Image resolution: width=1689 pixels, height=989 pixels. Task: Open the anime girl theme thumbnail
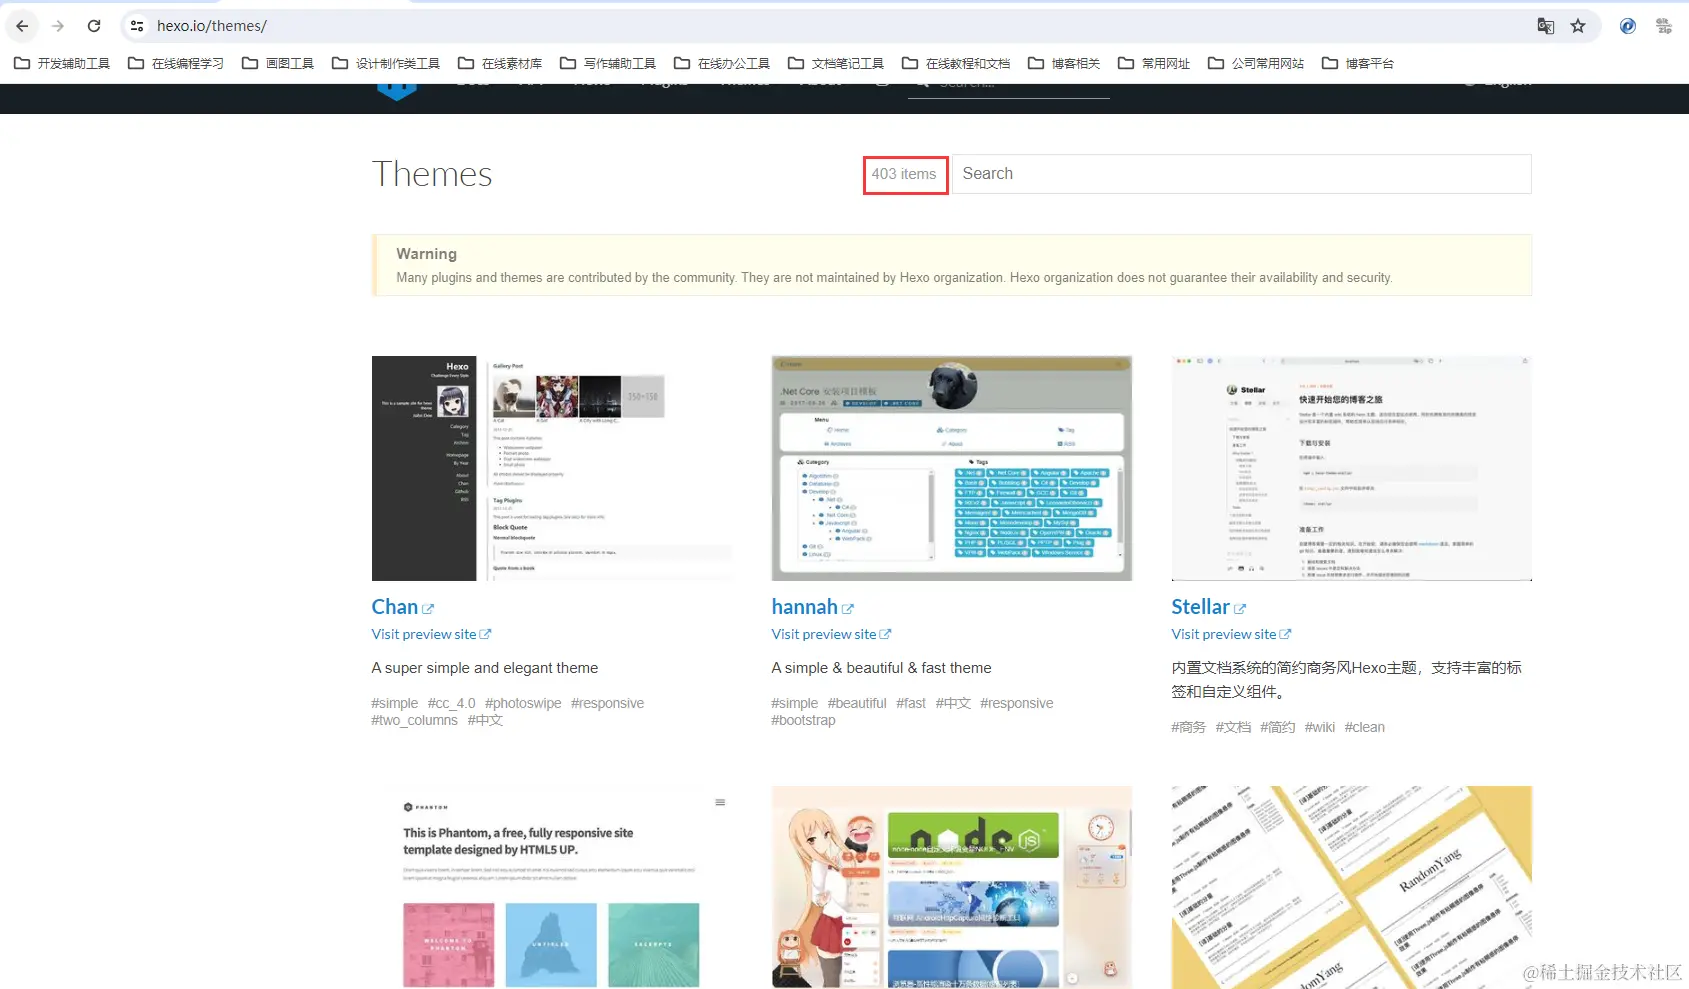952,888
